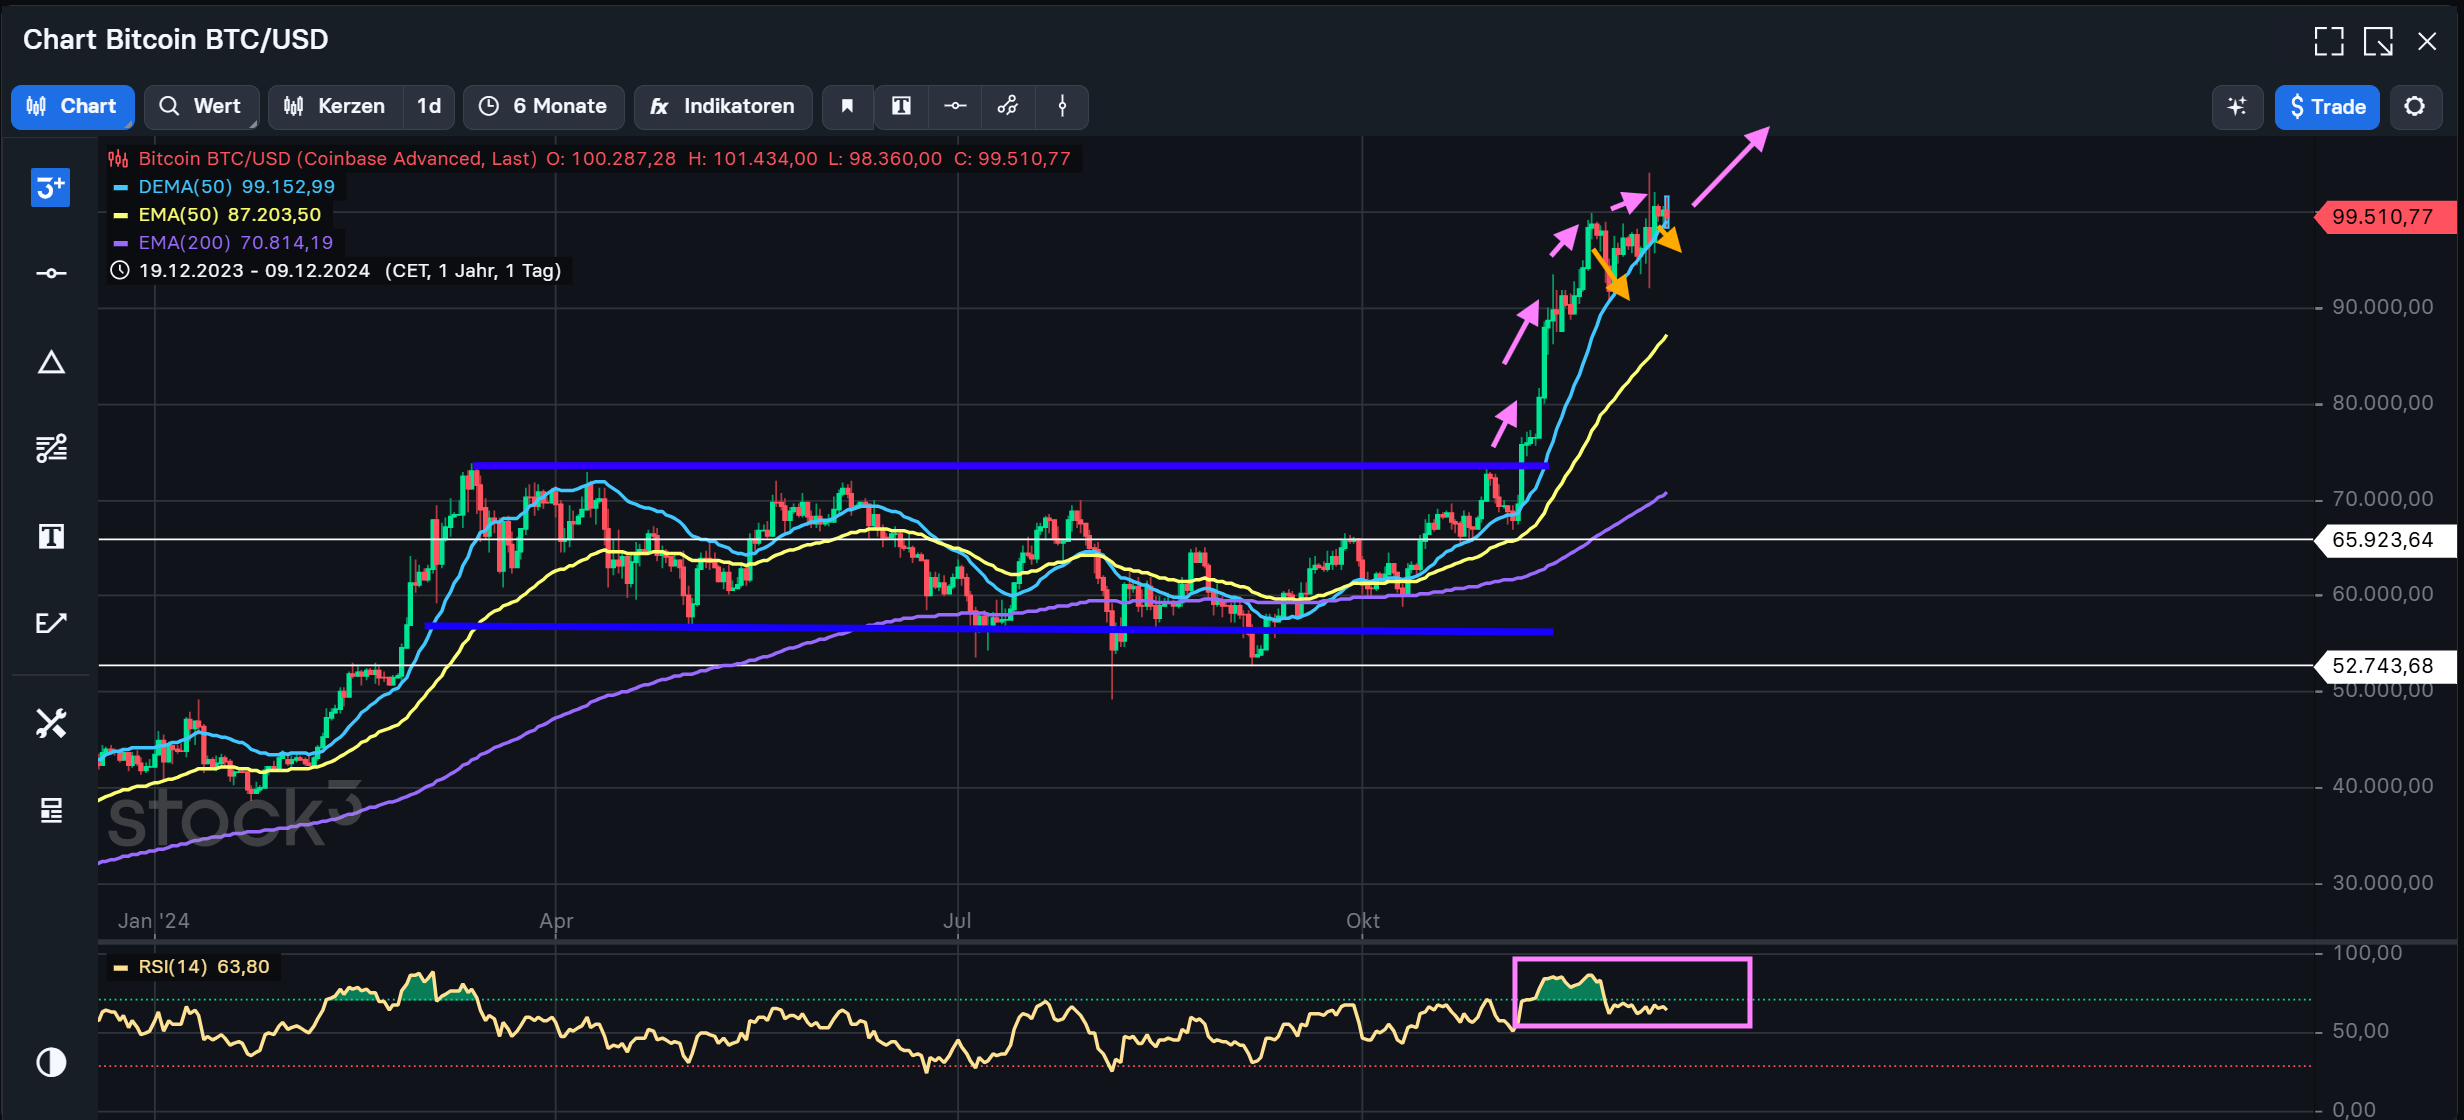Select the text box toolbar icon

[901, 107]
